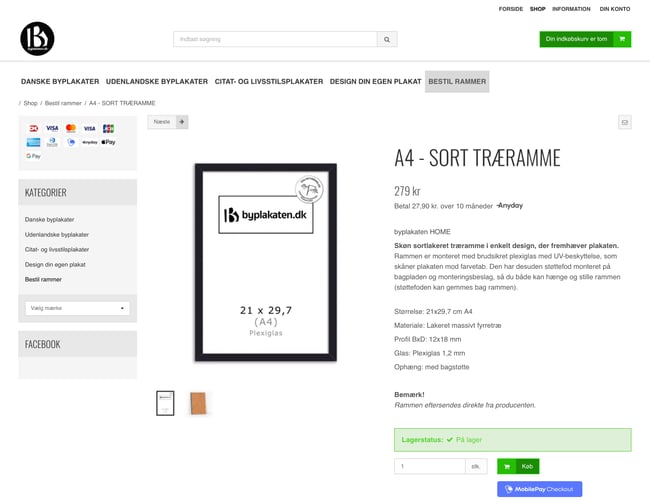
Task: Click the Visa icon beside Dankort
Action: click(52, 129)
